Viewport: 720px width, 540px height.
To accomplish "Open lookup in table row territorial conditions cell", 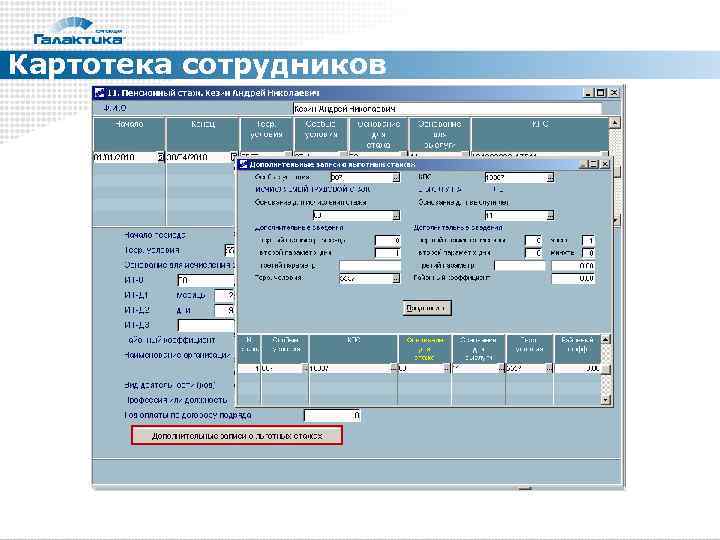I will (x=549, y=368).
